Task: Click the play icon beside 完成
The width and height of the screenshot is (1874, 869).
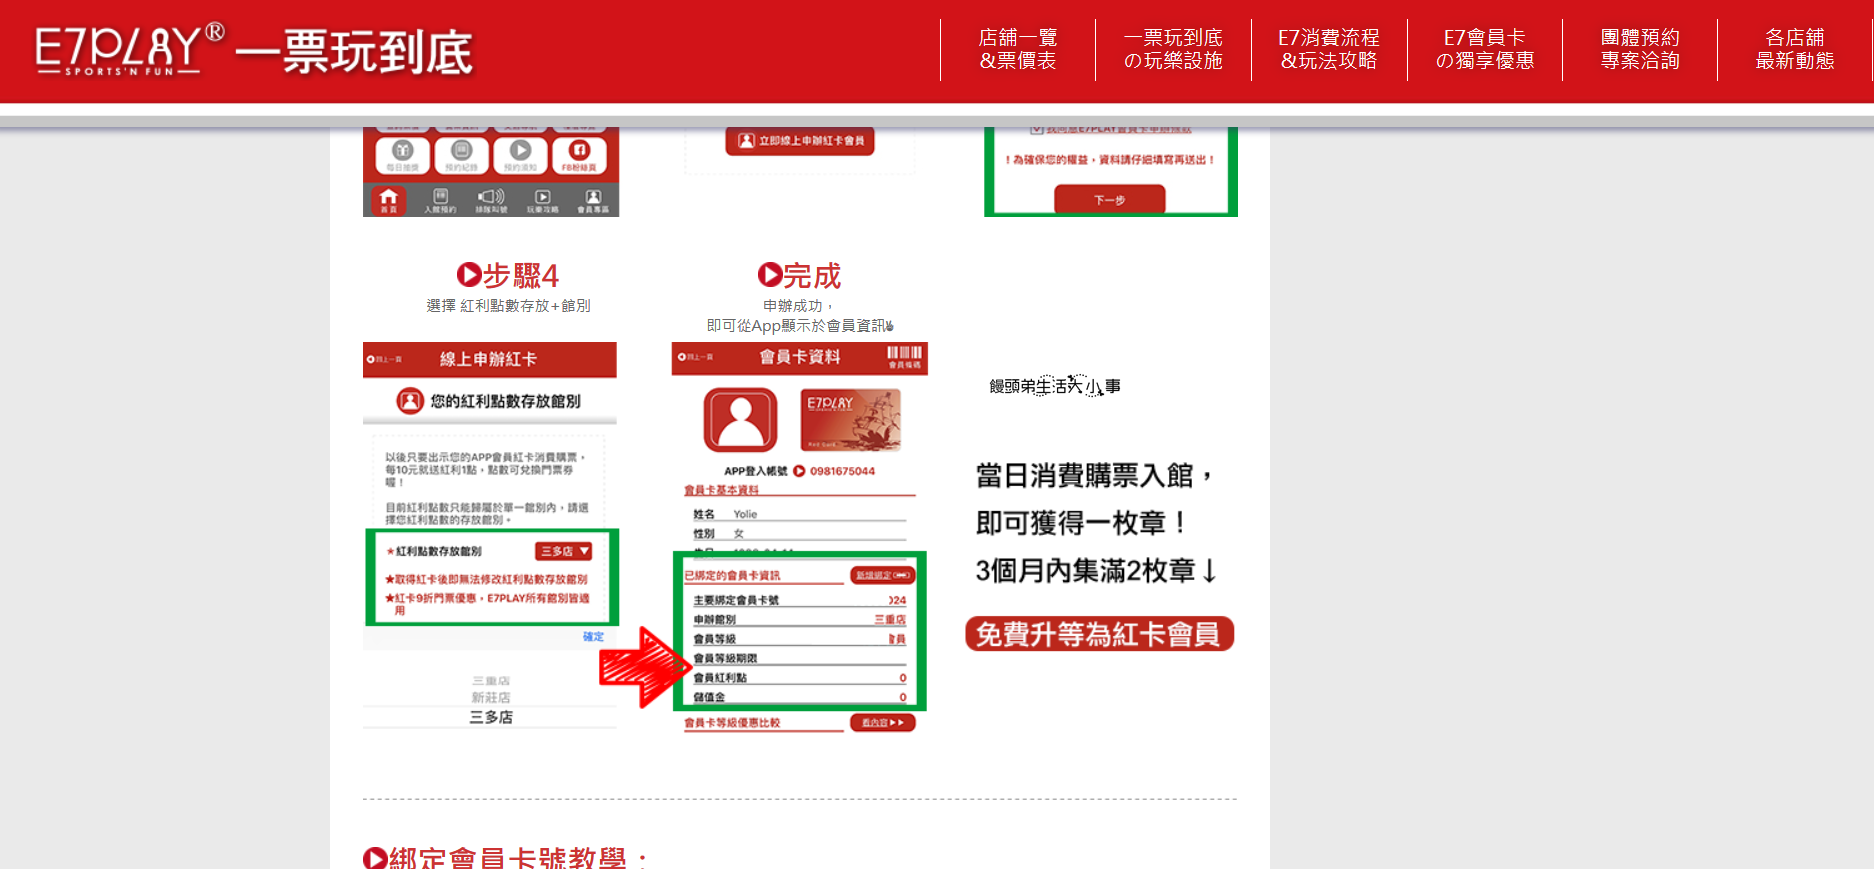Action: pos(770,274)
